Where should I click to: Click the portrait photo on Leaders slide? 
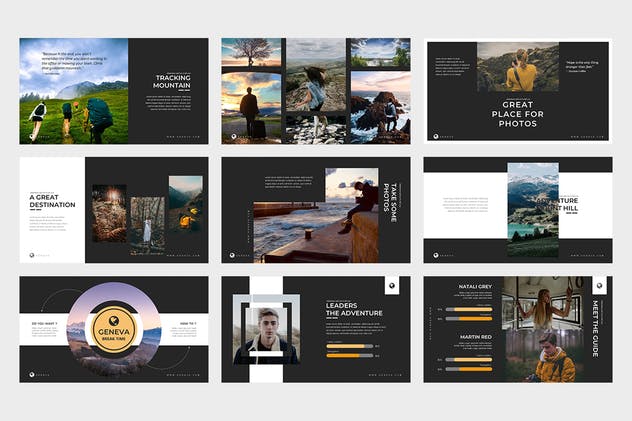266,330
